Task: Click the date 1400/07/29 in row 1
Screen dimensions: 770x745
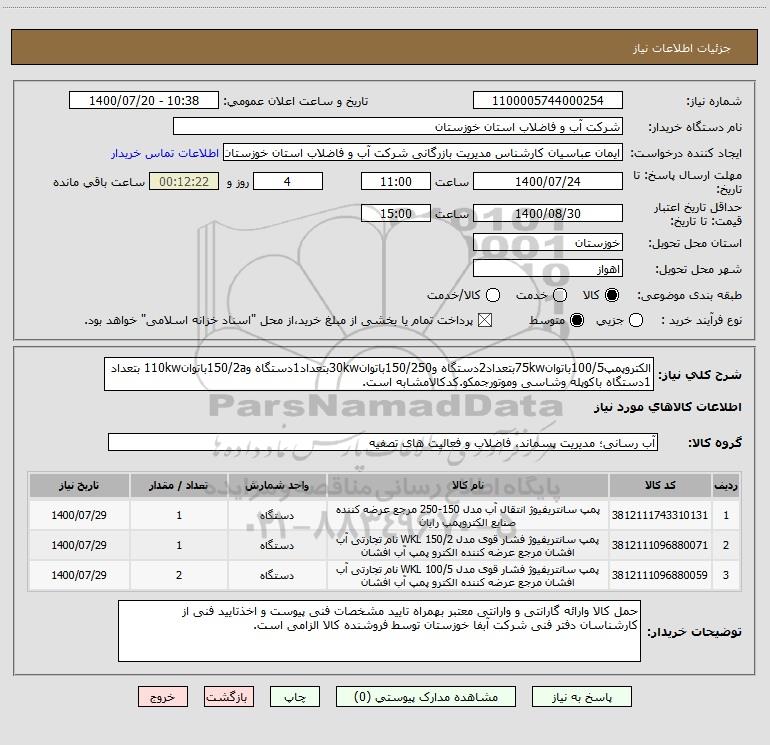Action: (x=79, y=515)
